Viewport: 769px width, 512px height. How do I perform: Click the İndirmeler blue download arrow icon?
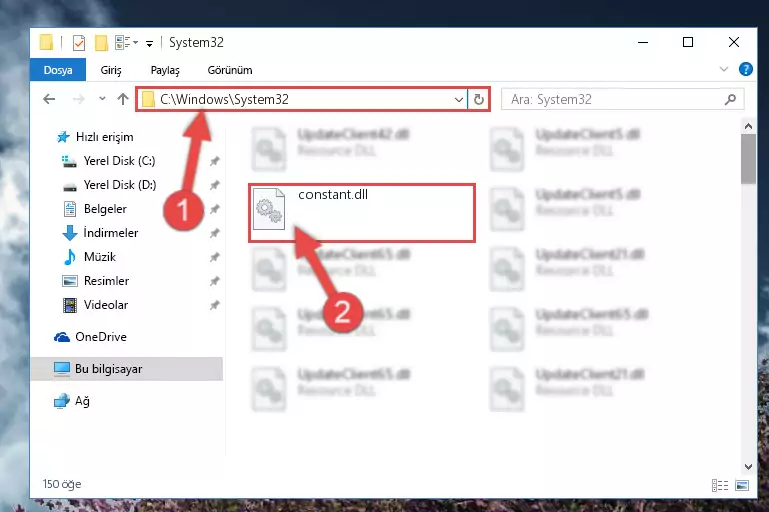pyautogui.click(x=70, y=233)
